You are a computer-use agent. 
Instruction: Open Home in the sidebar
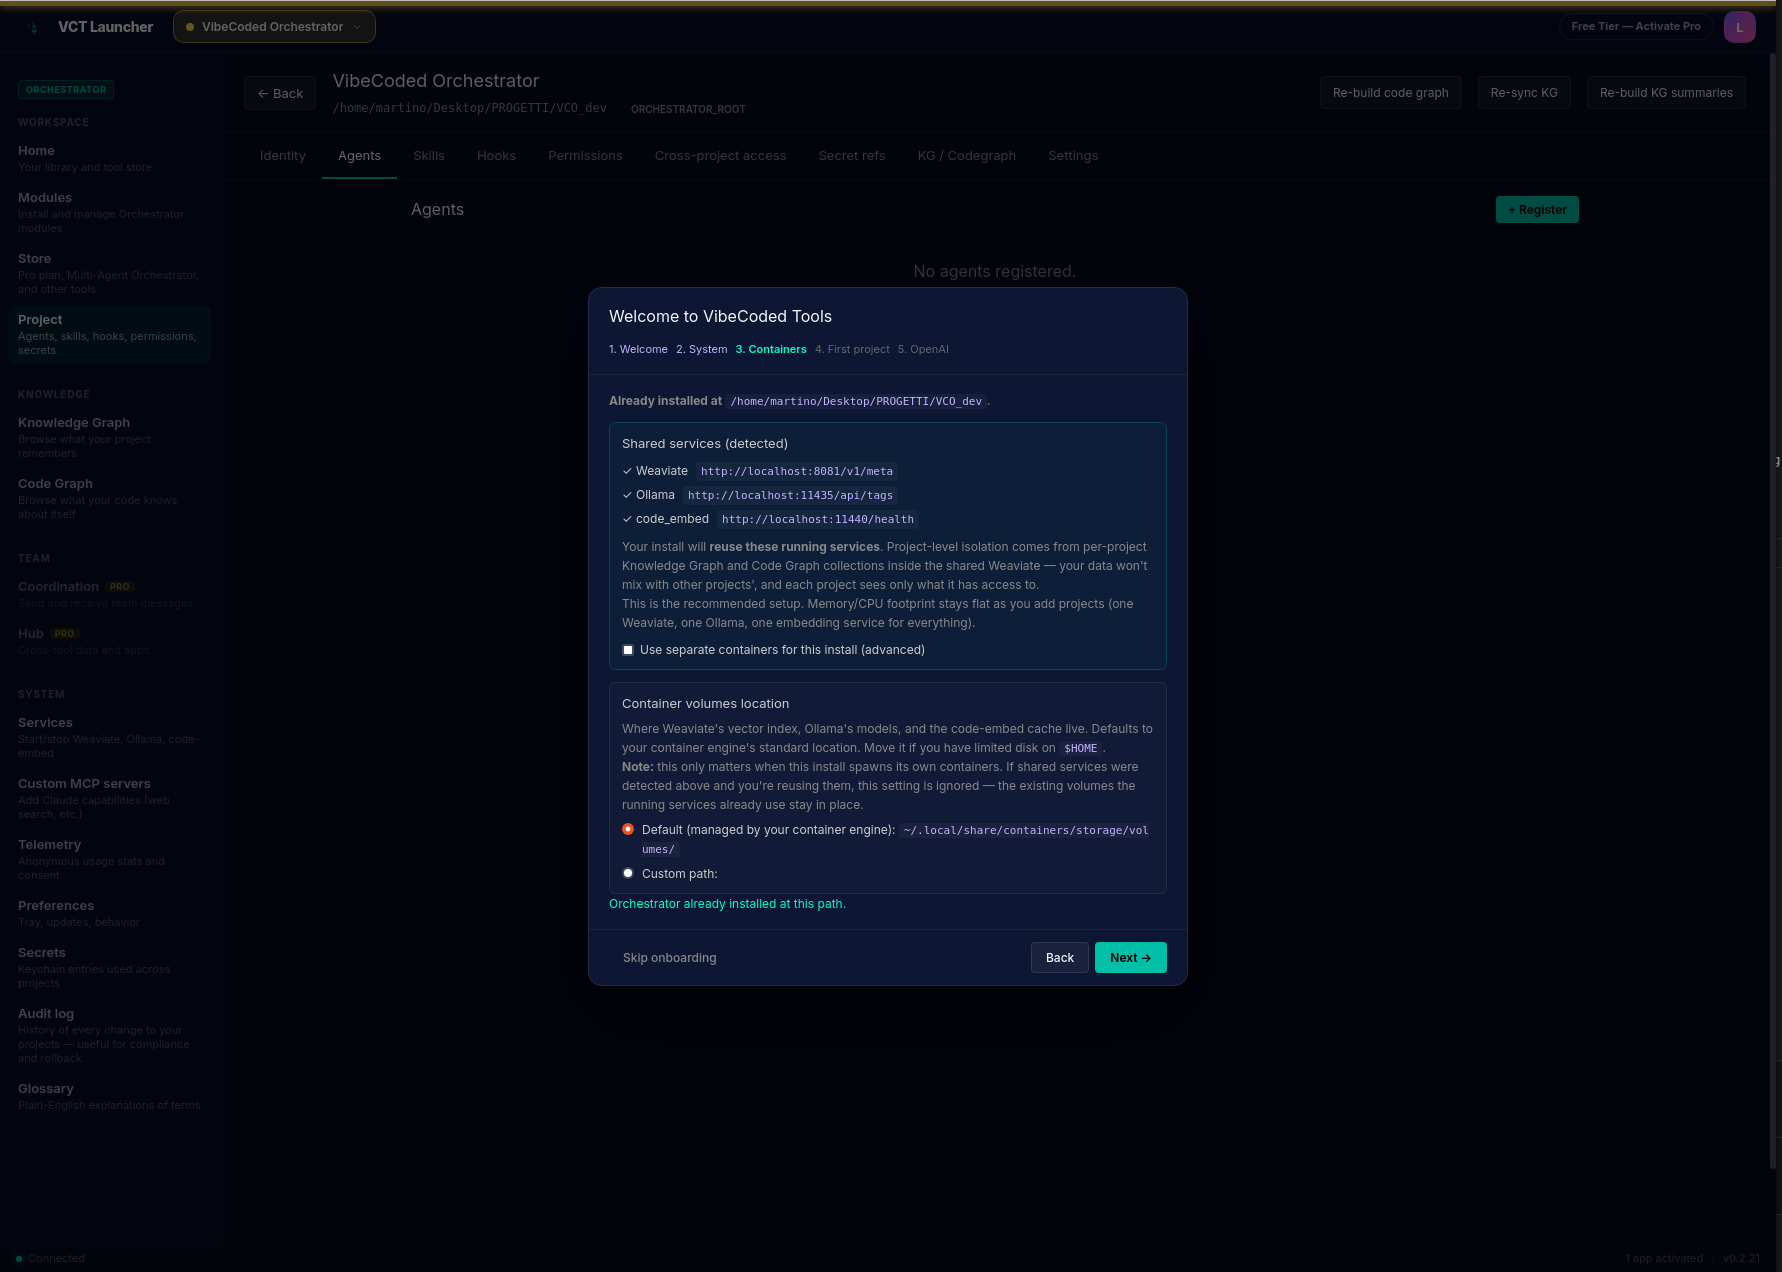tap(109, 158)
